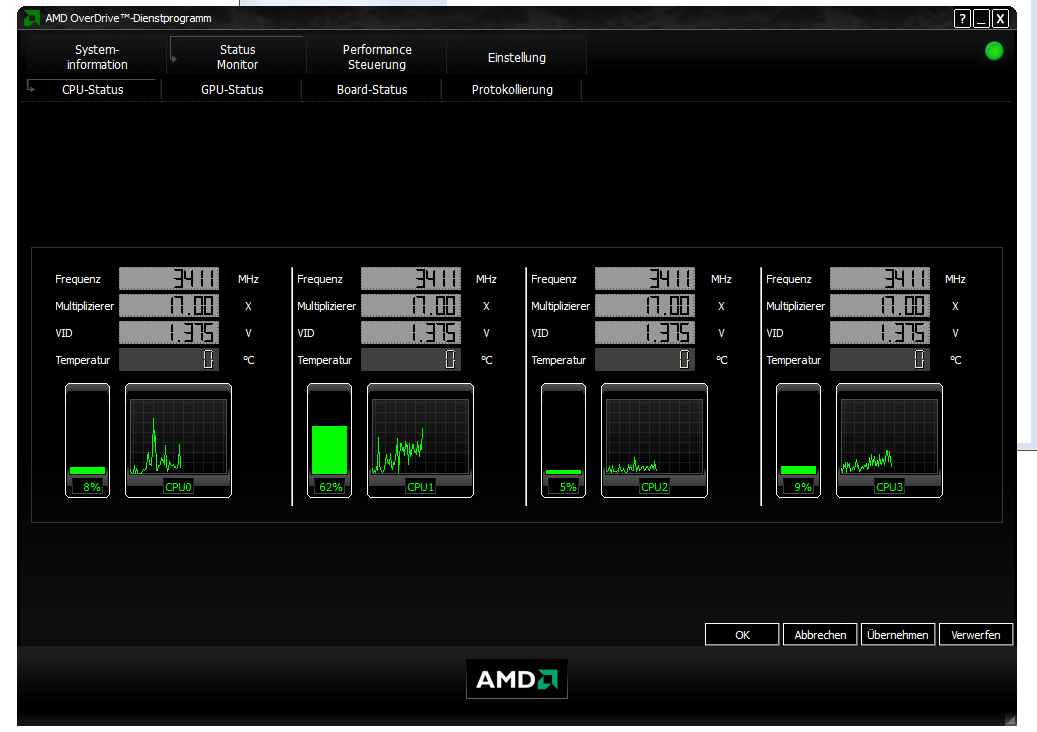The width and height of the screenshot is (1037, 732).
Task: Click the OK button
Action: 742,635
